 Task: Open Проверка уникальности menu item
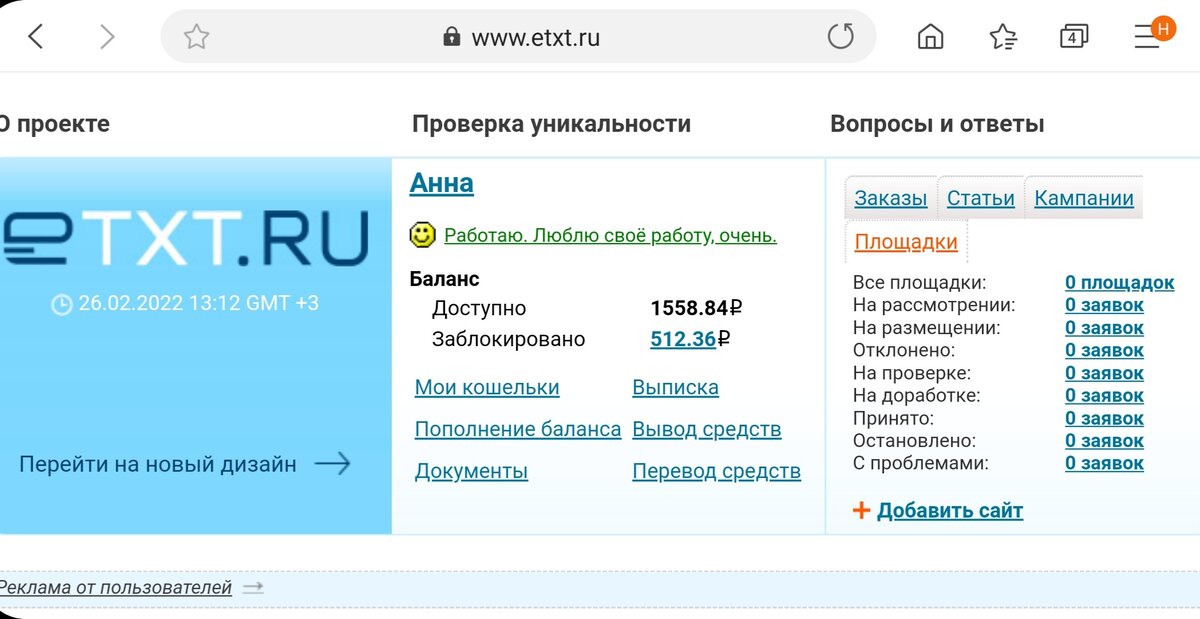point(551,124)
